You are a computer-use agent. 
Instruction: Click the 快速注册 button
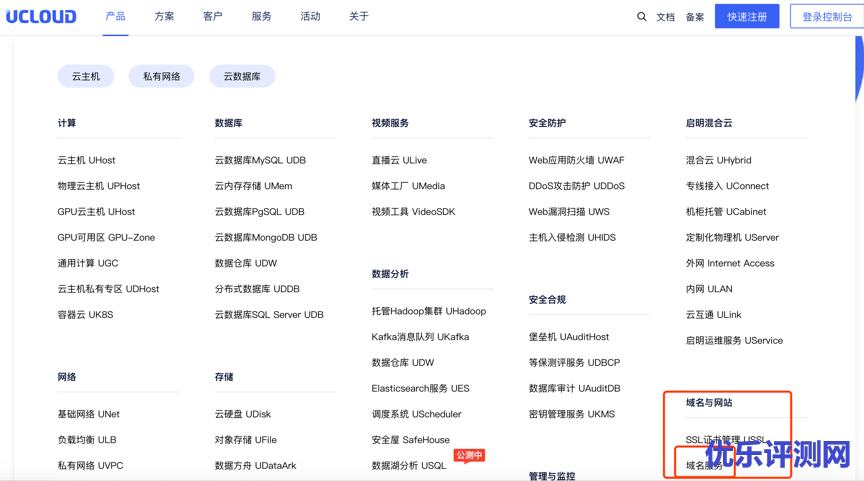pos(746,17)
